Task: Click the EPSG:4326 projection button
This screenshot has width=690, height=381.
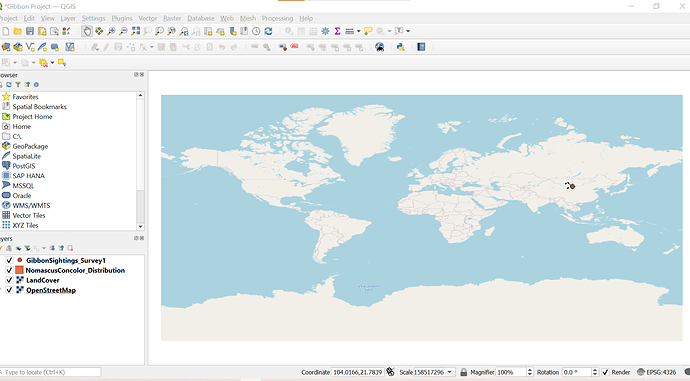Action: coord(657,372)
